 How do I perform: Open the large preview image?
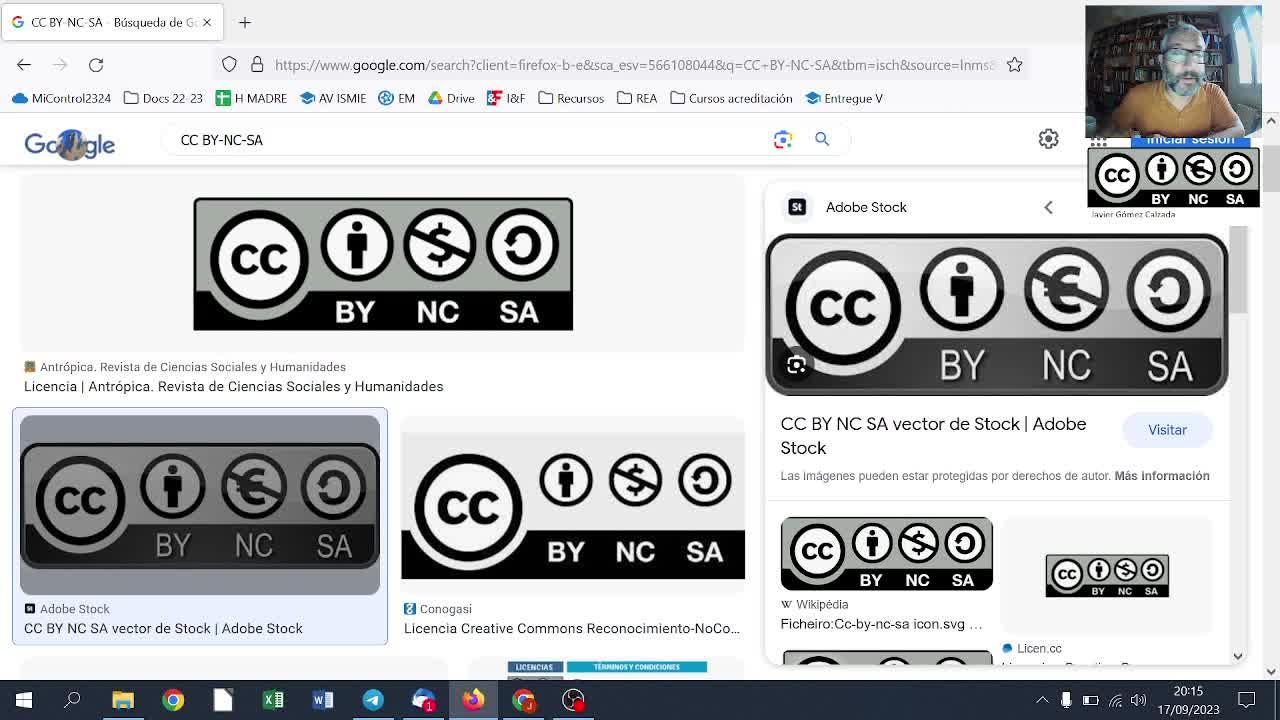[x=997, y=315]
